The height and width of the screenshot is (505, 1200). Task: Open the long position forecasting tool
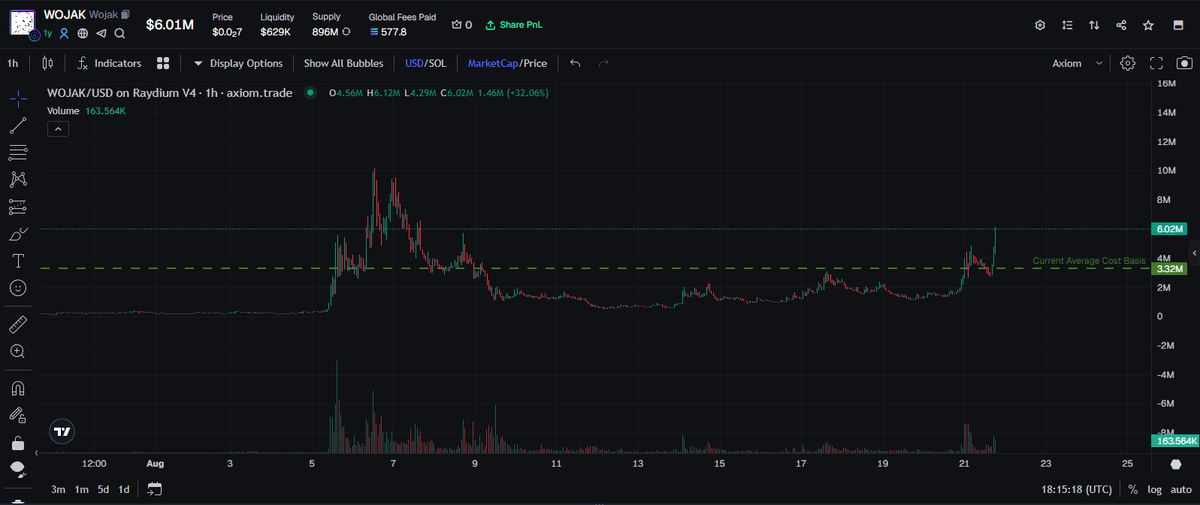pos(18,207)
